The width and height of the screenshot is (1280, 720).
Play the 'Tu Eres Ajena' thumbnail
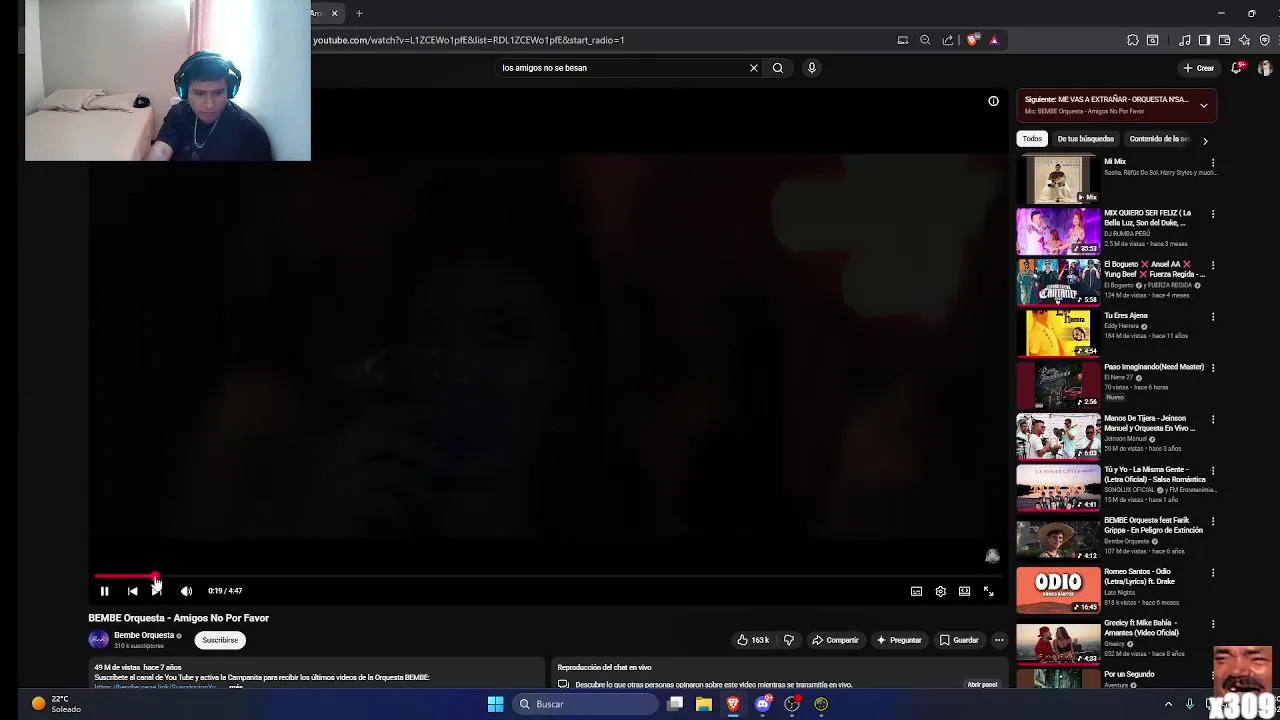tap(1058, 333)
